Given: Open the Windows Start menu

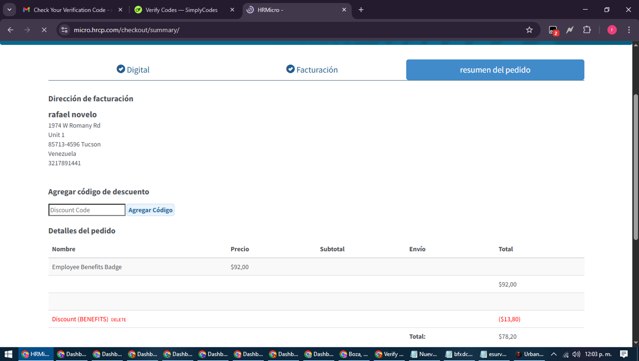Looking at the screenshot, I should pos(8,354).
